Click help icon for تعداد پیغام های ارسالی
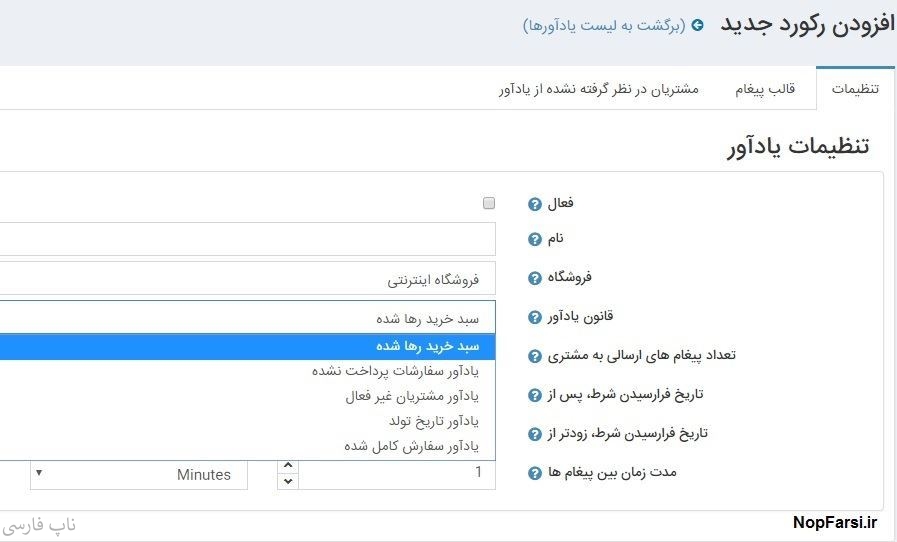 click(534, 356)
